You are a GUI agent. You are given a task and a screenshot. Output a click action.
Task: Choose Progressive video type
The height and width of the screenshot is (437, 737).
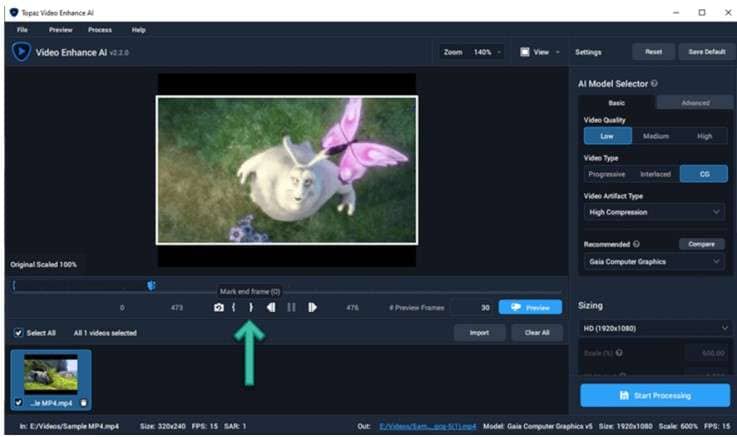pos(607,174)
